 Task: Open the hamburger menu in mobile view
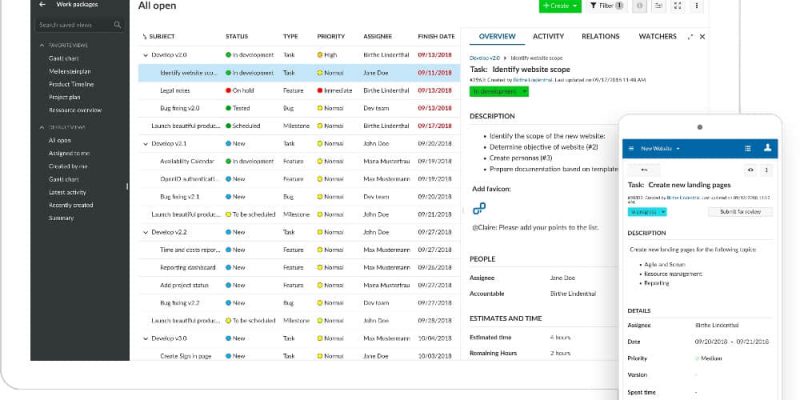pyautogui.click(x=631, y=148)
